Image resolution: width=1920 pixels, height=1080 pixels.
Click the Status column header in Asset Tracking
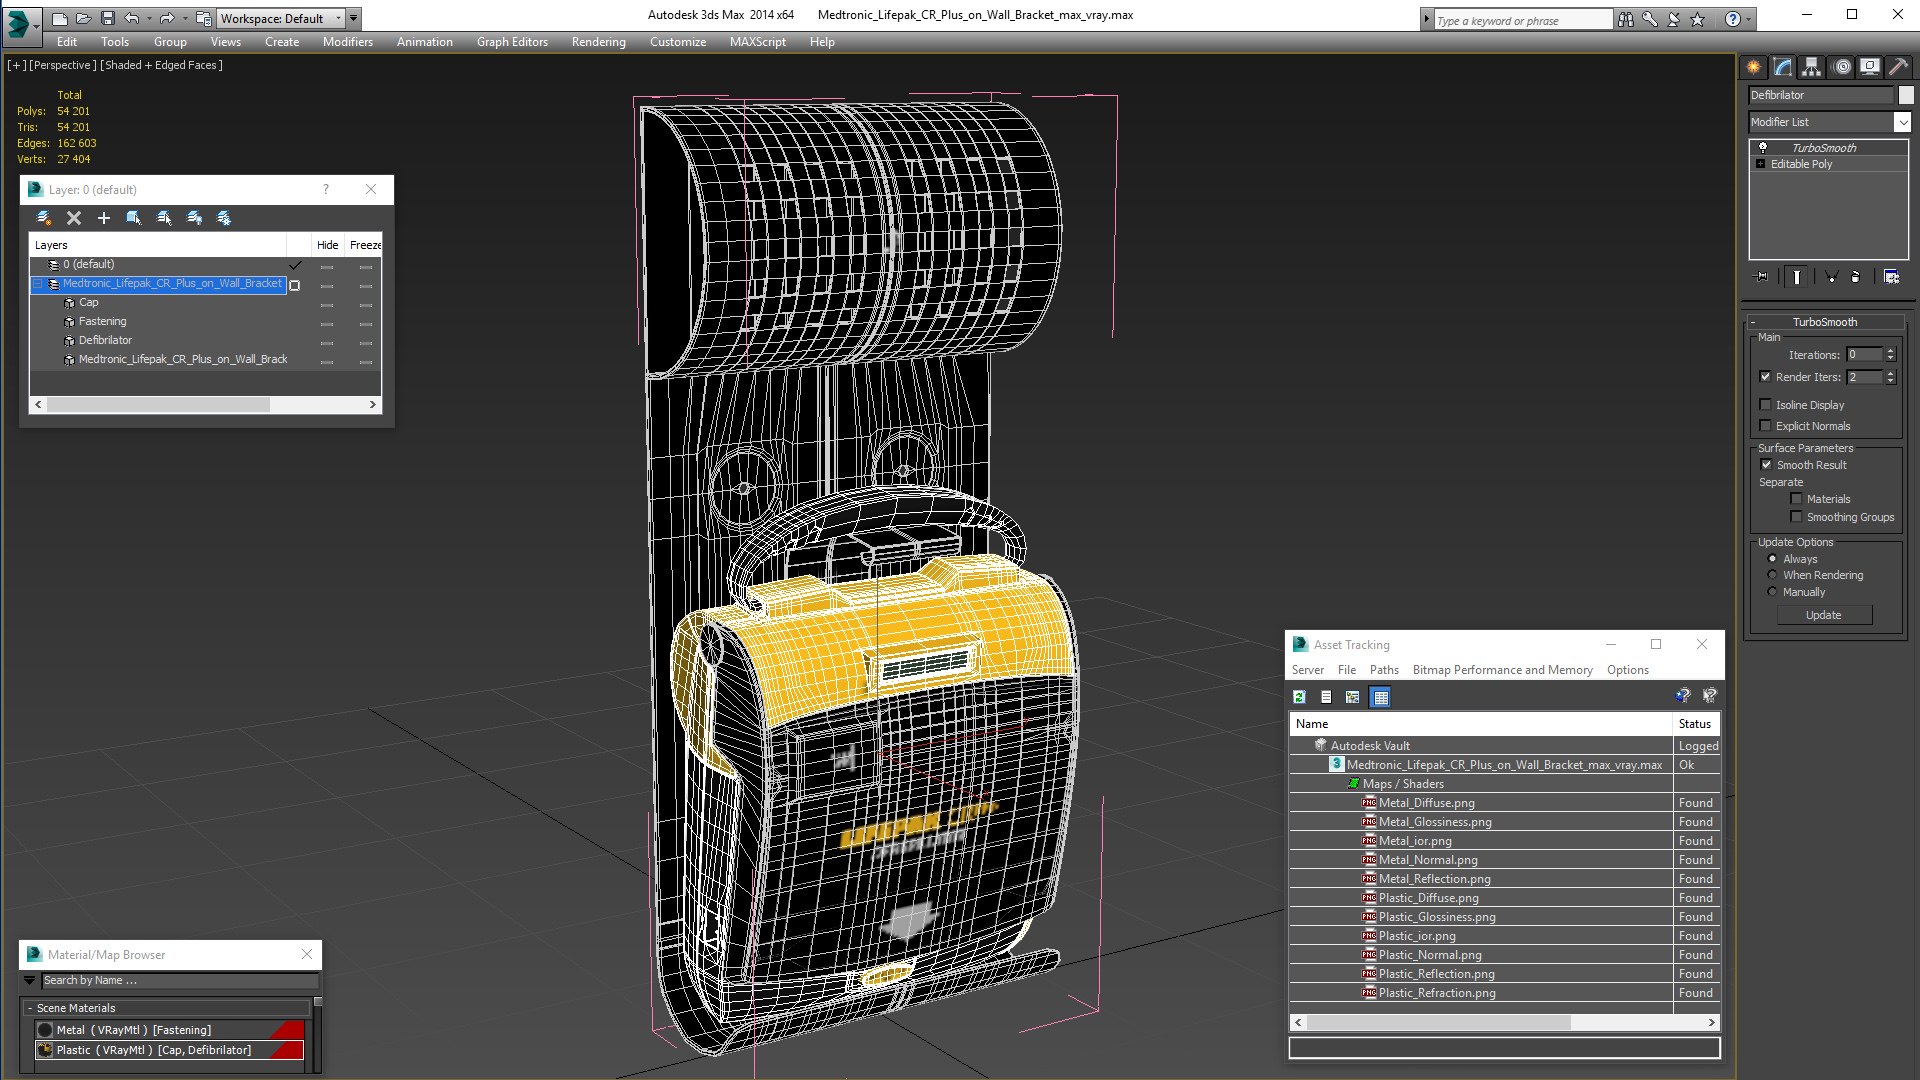tap(1695, 724)
